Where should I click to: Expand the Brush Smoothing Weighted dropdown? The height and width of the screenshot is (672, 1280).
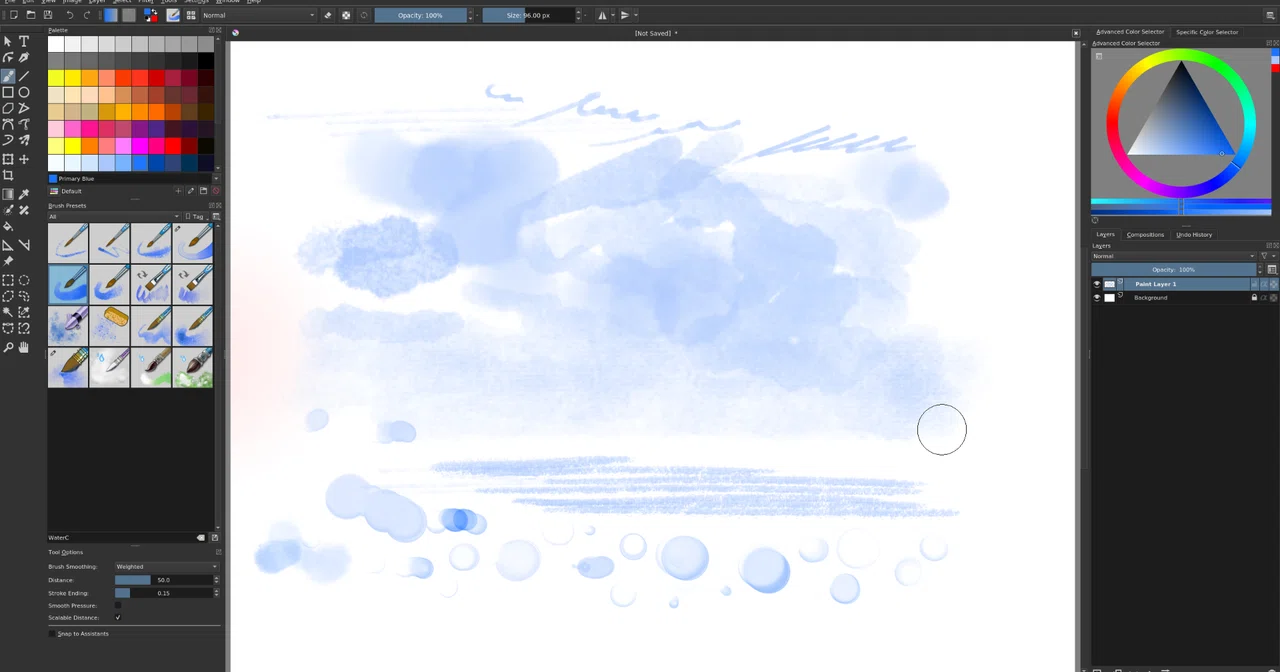[166, 567]
